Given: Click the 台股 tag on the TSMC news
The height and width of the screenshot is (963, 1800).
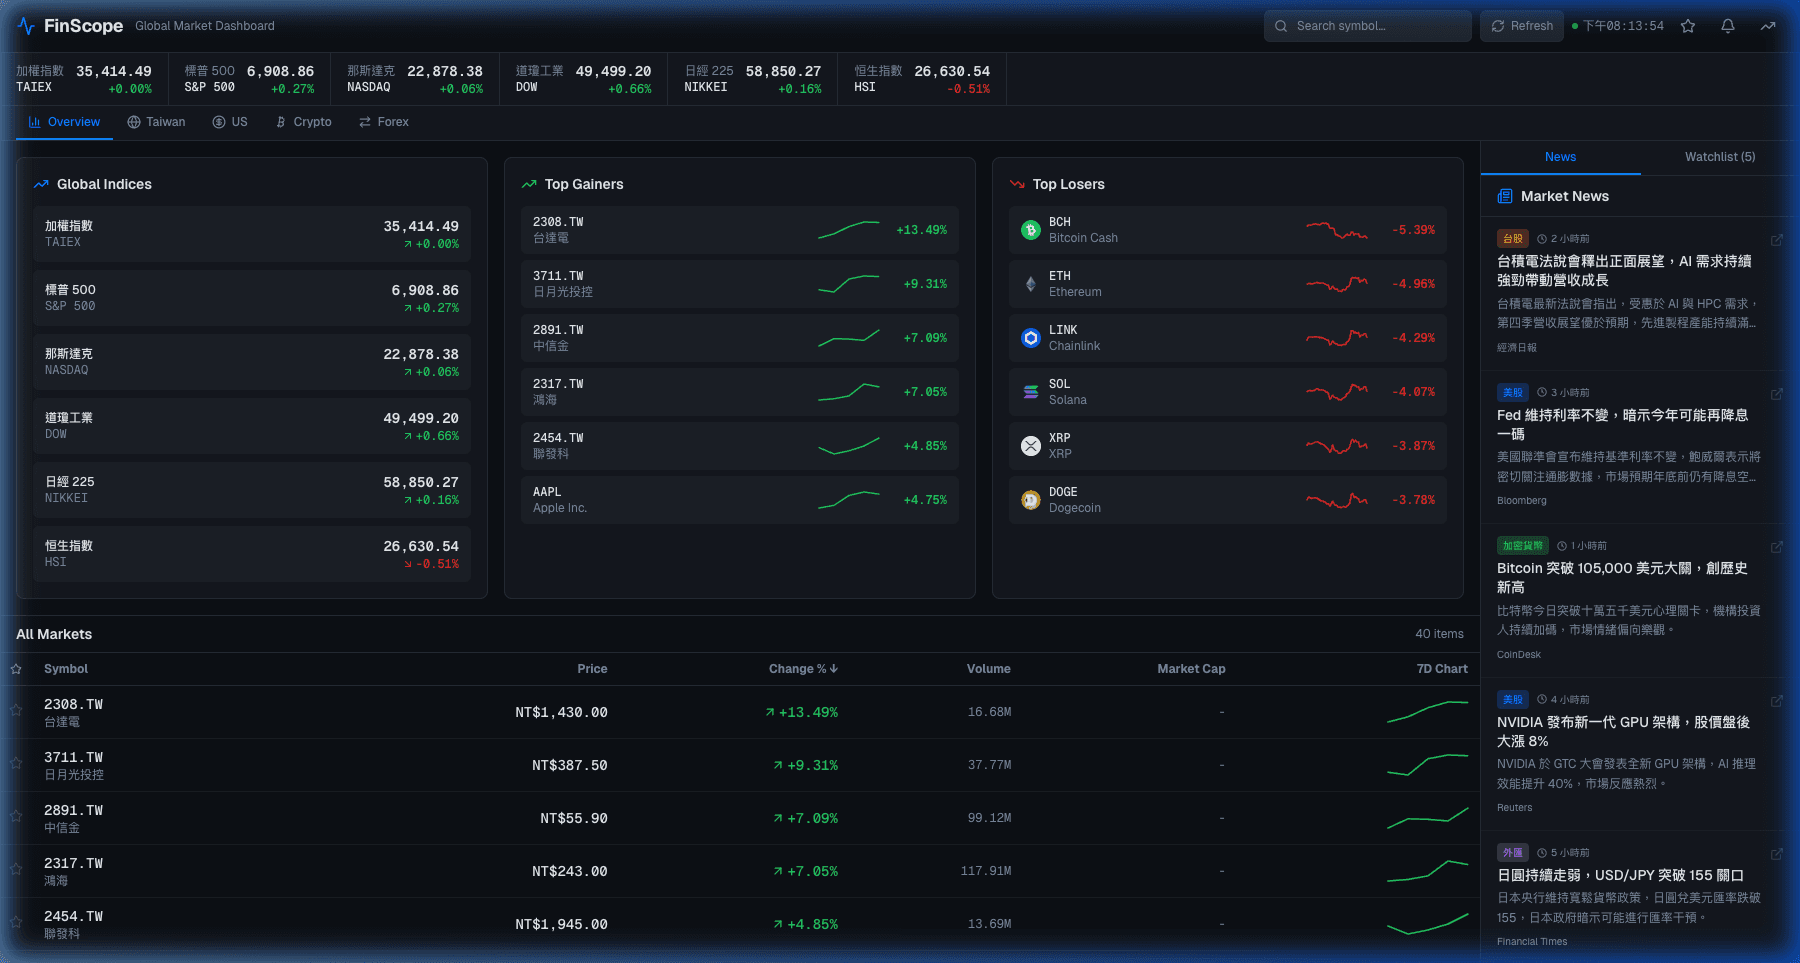Looking at the screenshot, I should [x=1513, y=239].
